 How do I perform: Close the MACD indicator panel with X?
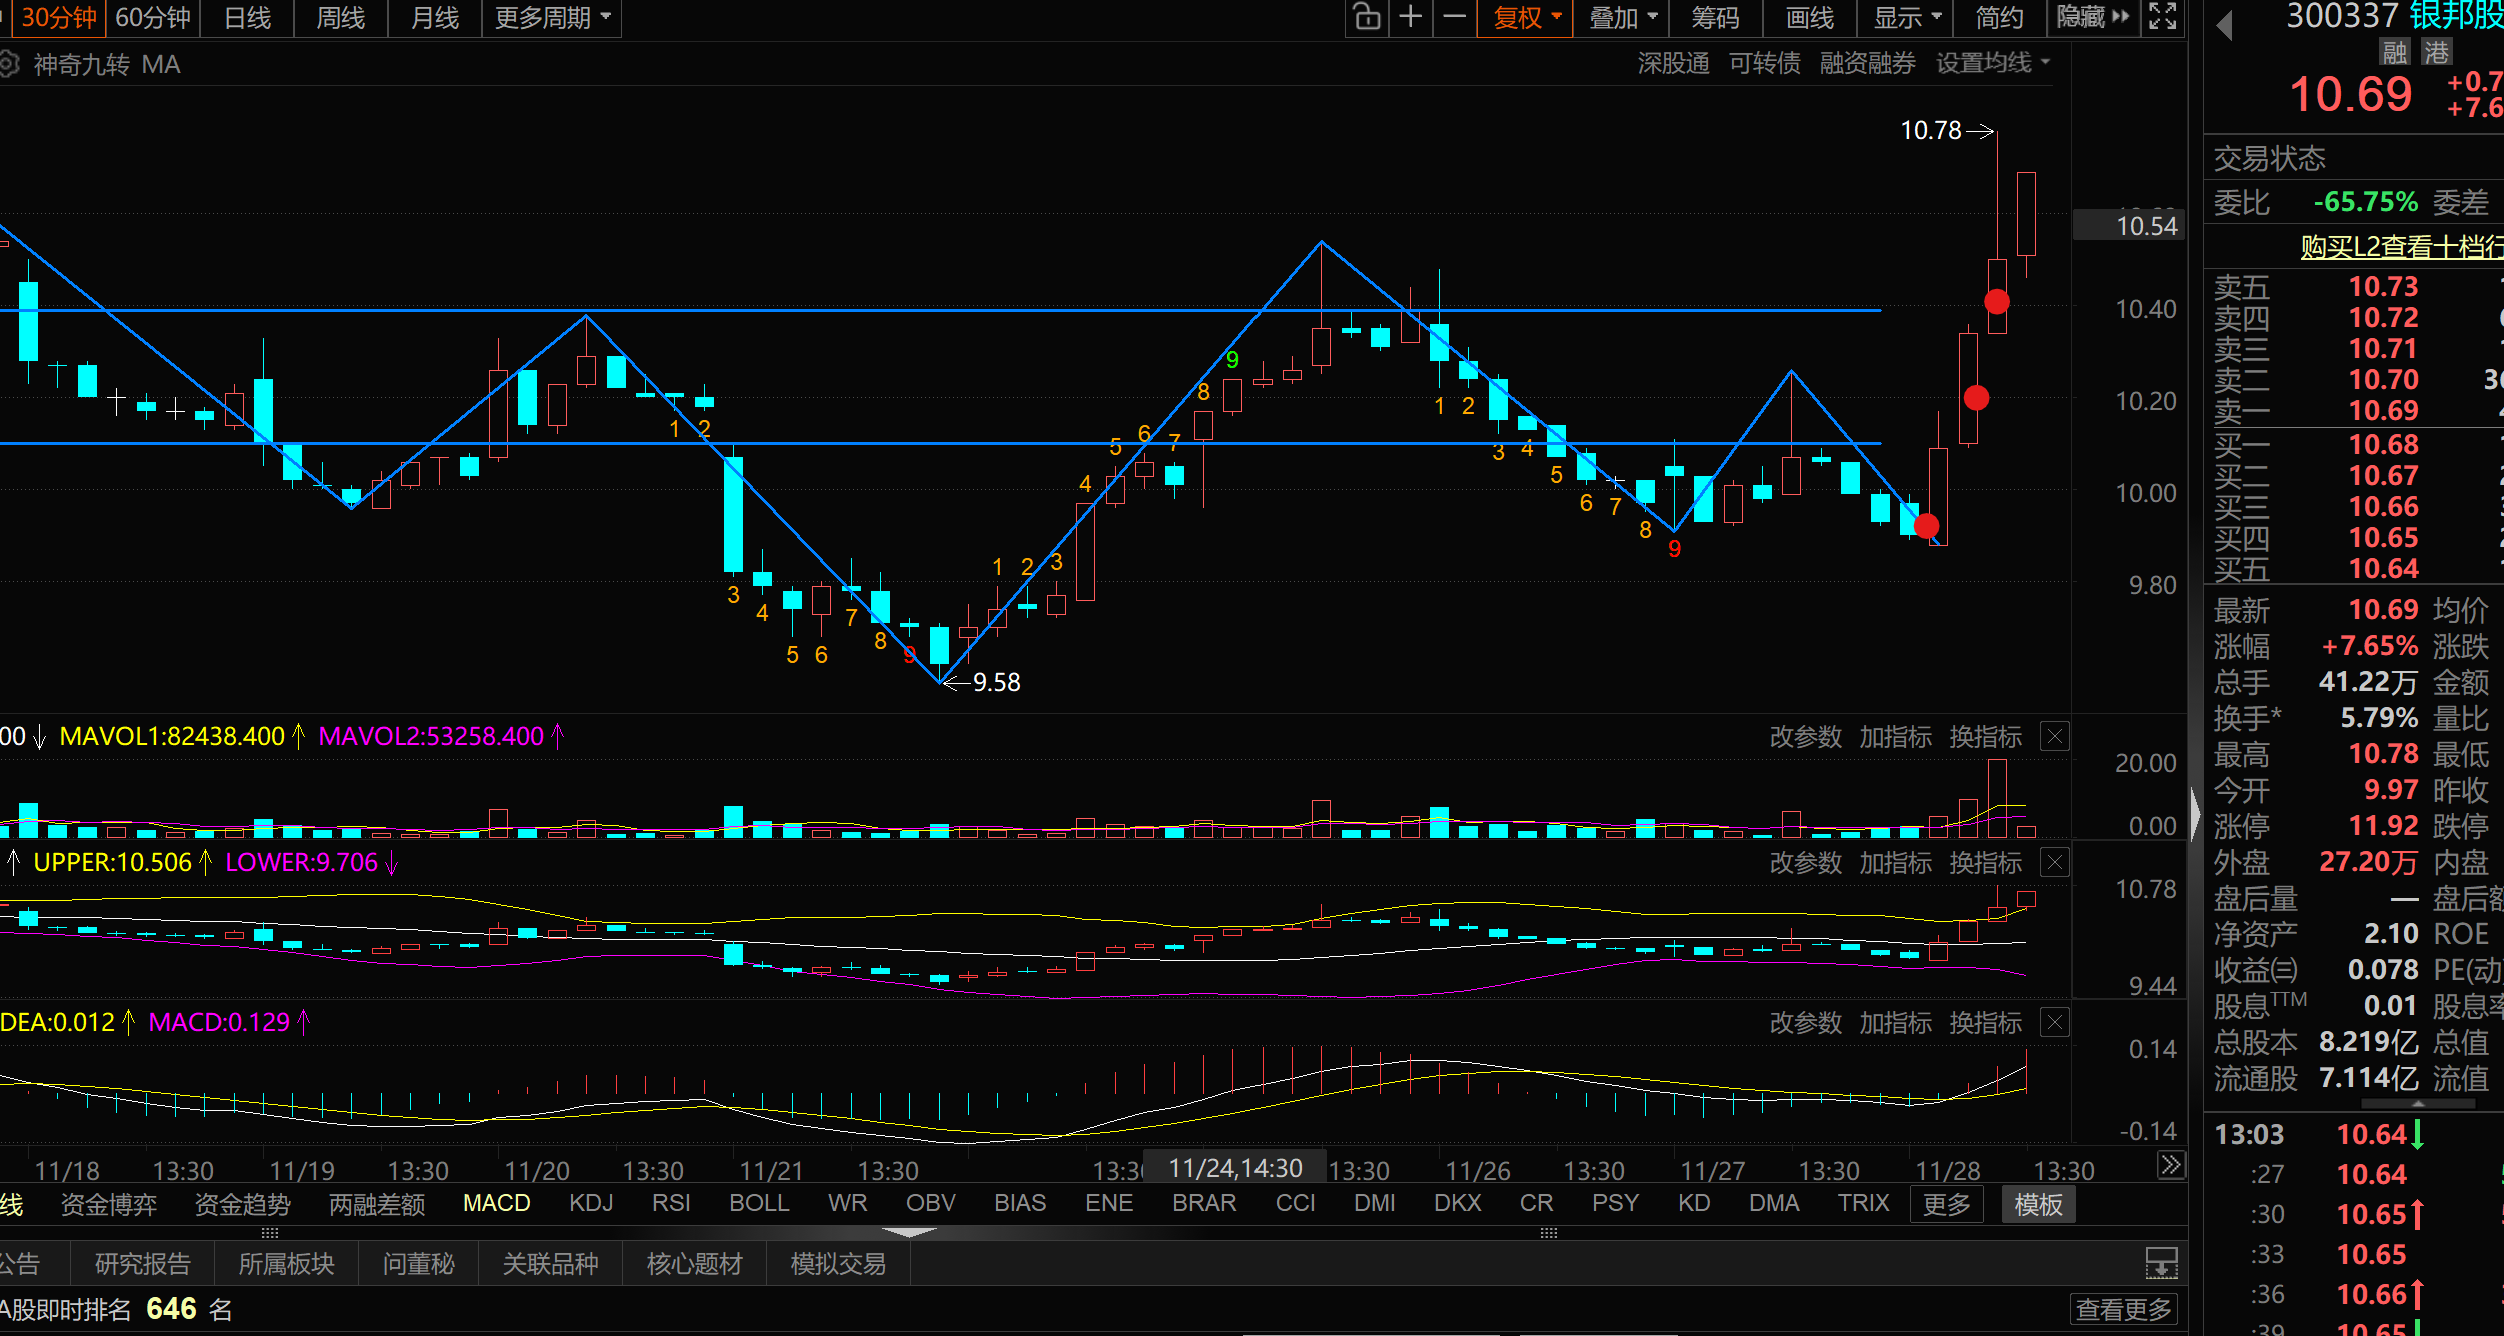coord(2054,1022)
